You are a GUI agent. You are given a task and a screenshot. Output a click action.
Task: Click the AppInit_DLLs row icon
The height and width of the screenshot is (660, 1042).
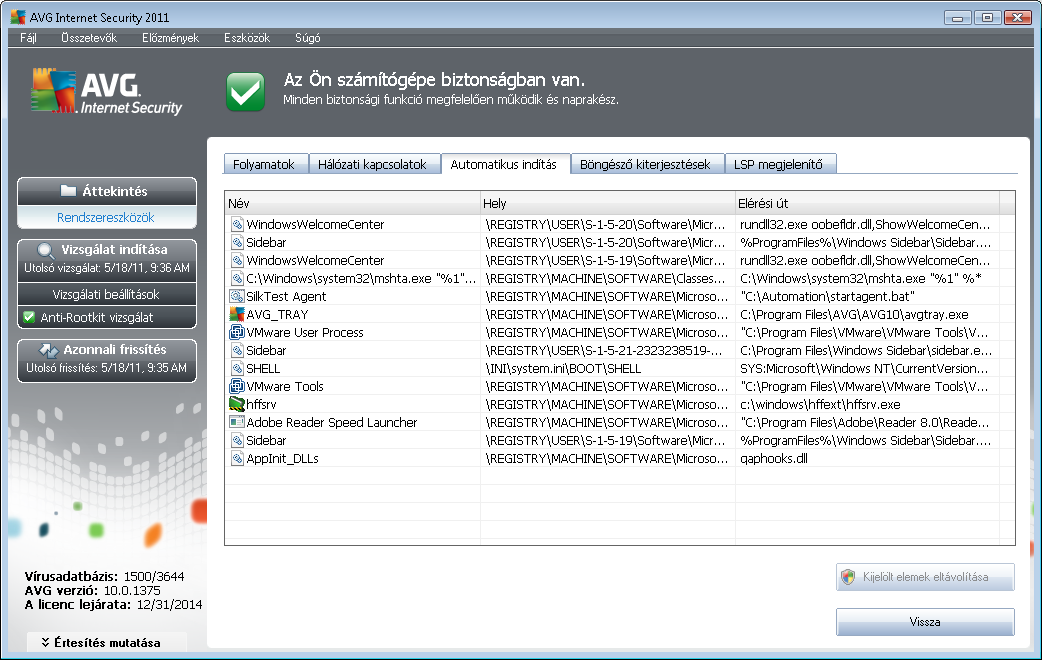[x=237, y=459]
